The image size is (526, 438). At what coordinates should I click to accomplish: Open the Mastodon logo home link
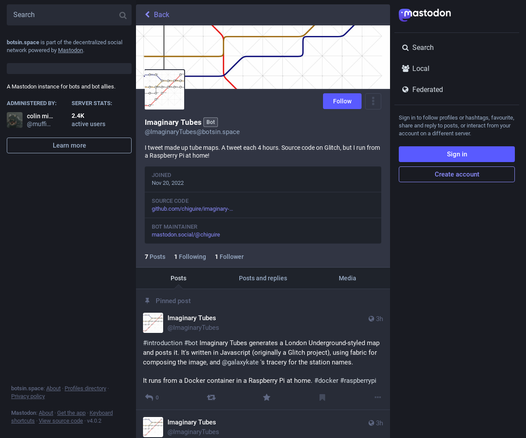click(x=425, y=14)
